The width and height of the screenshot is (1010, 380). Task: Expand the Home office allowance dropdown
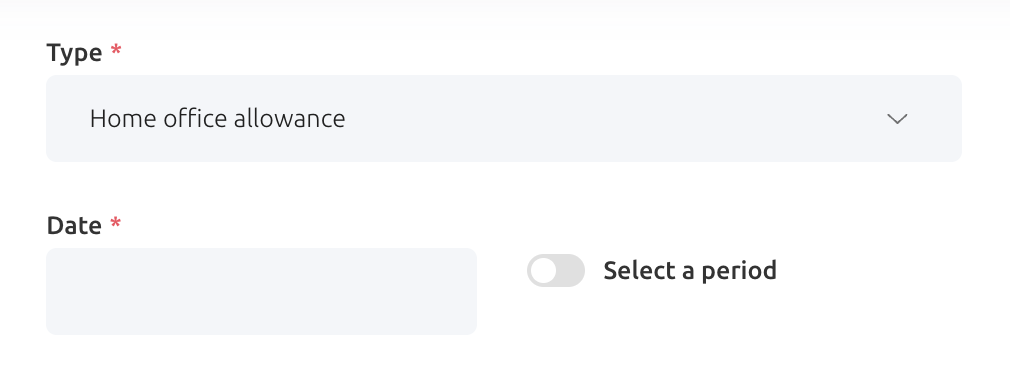[504, 119]
